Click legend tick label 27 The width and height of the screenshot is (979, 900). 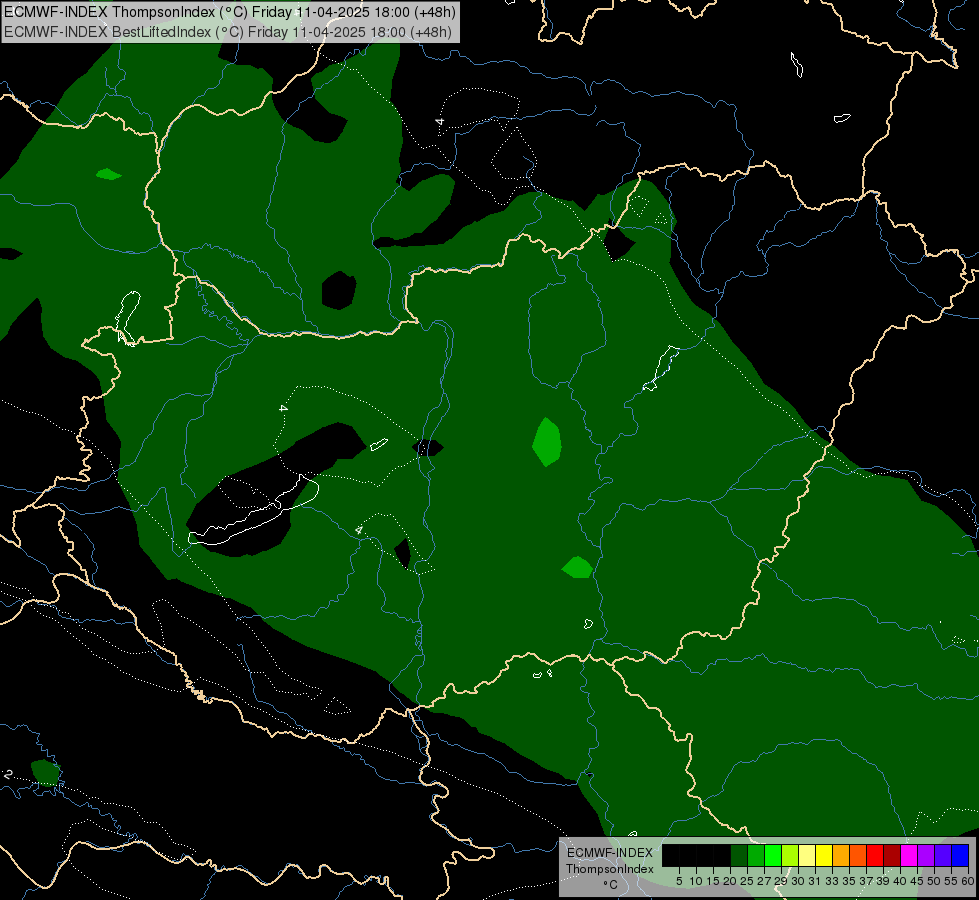[x=764, y=881]
